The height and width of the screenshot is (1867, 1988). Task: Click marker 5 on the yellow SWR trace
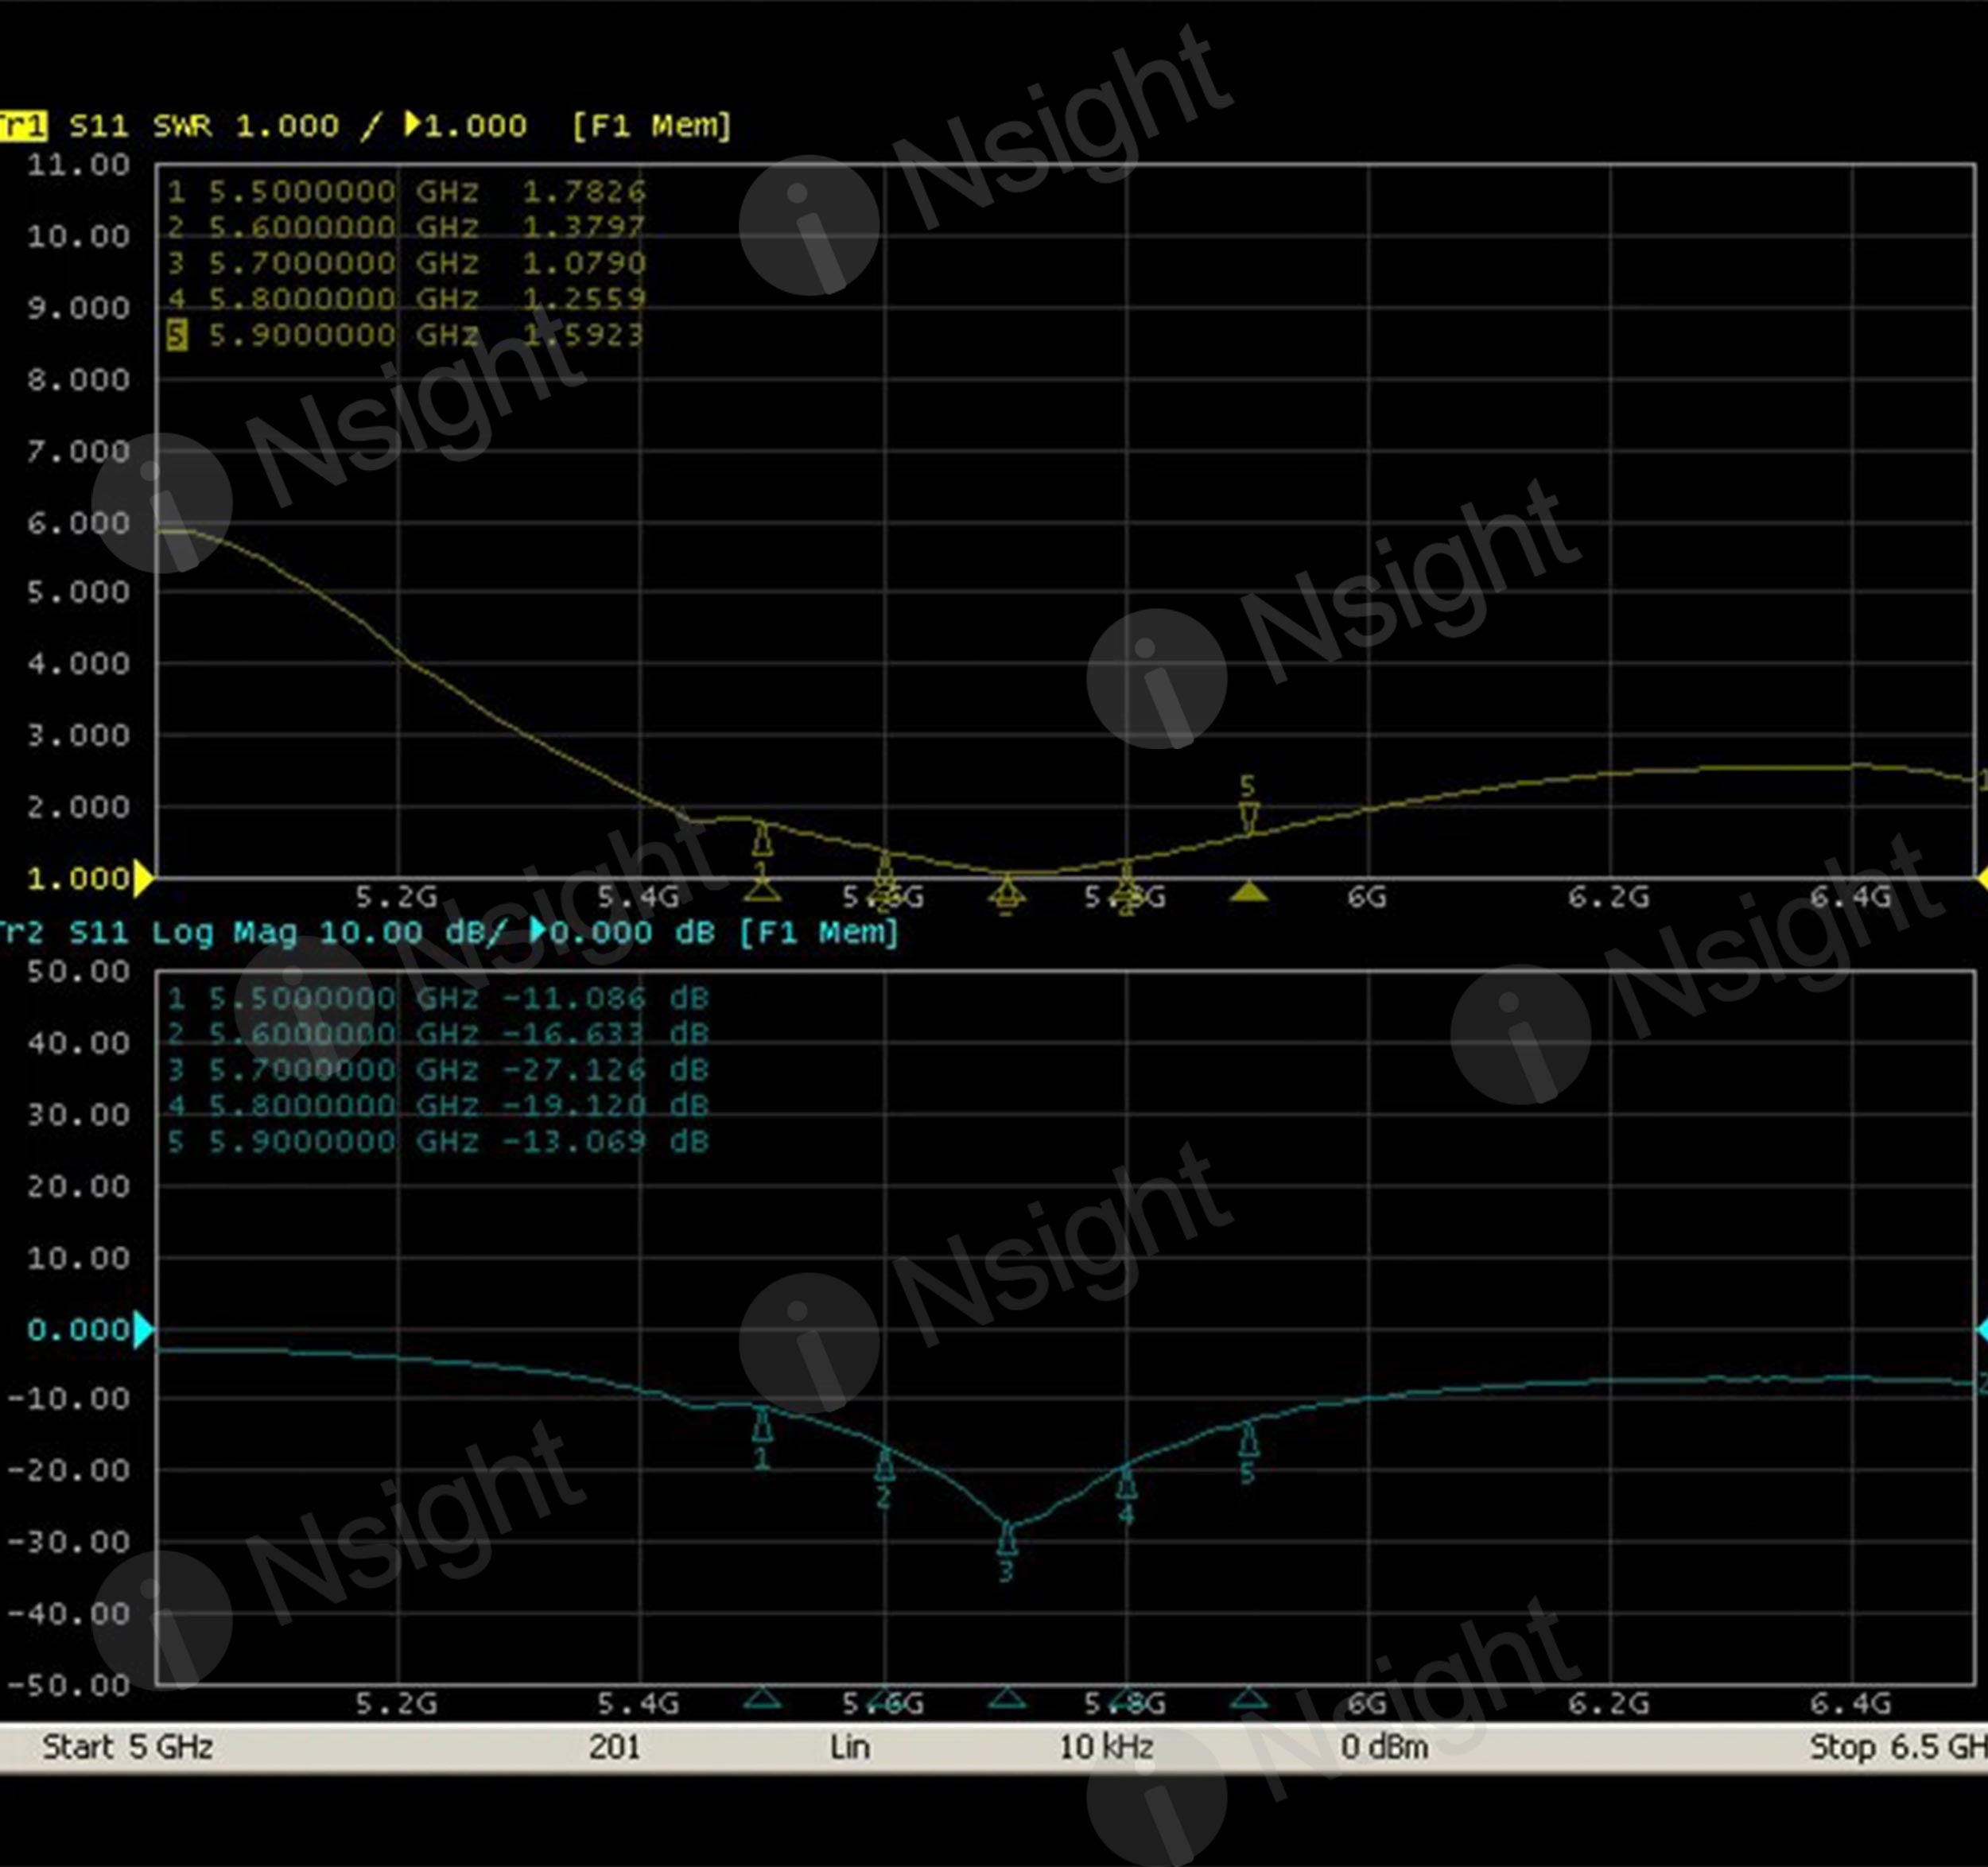click(1248, 818)
